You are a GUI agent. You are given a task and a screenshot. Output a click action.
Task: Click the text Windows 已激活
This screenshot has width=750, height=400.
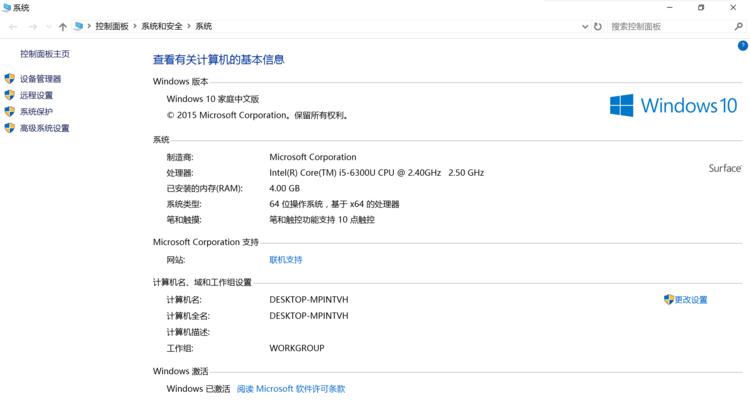tap(199, 389)
